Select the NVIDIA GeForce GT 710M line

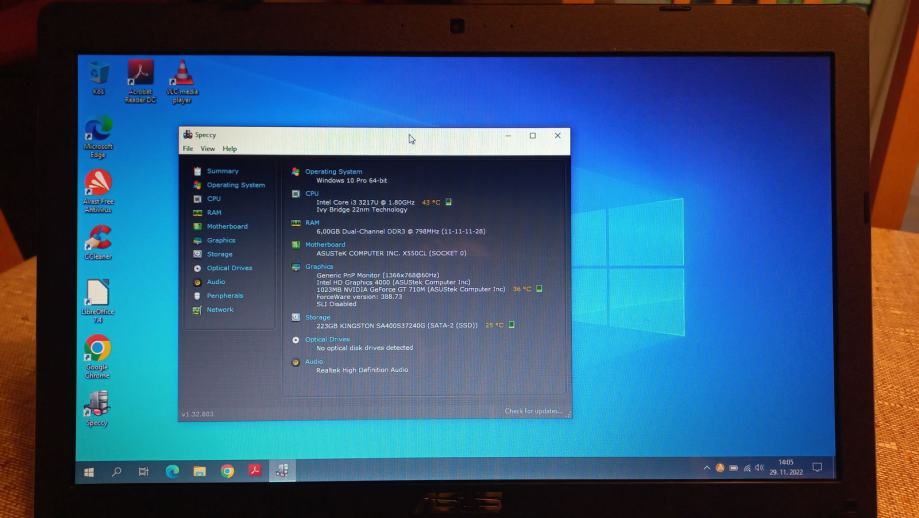pos(410,289)
